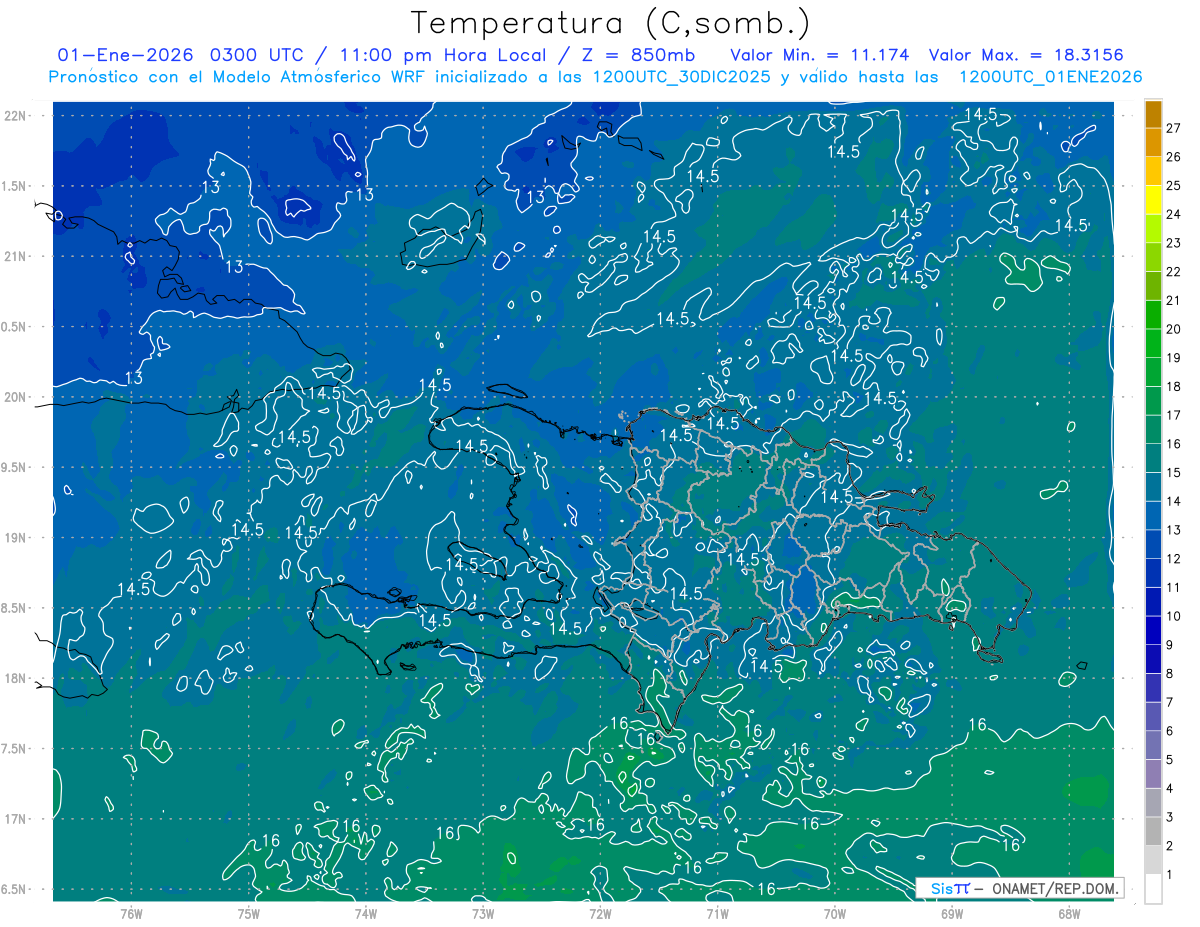
Task: Click the color scale label 20
Action: [x=1175, y=329]
